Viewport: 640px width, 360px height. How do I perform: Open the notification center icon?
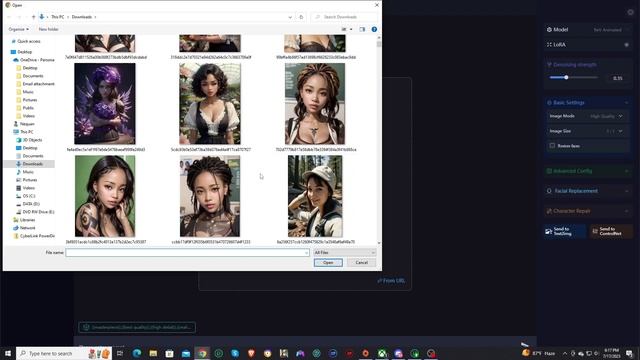(x=630, y=353)
